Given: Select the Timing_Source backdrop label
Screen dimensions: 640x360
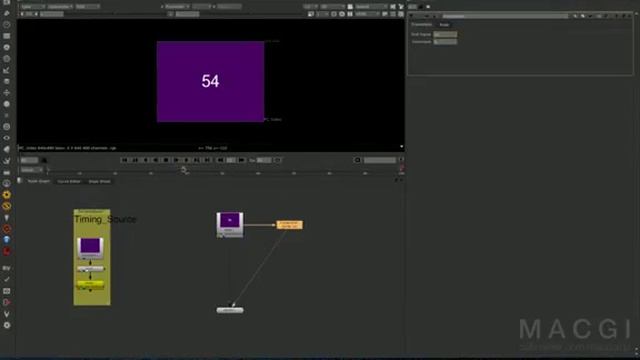Looking at the screenshot, I should [105, 219].
